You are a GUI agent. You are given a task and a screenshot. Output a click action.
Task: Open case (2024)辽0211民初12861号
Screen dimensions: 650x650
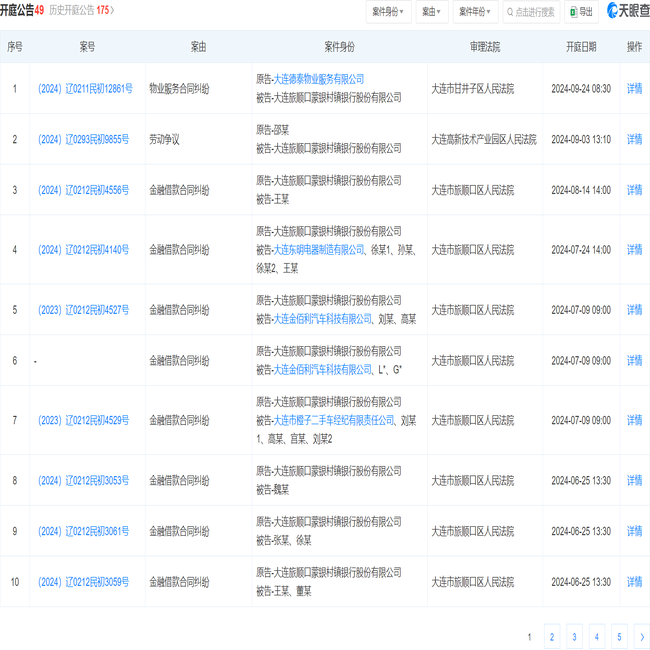85,88
